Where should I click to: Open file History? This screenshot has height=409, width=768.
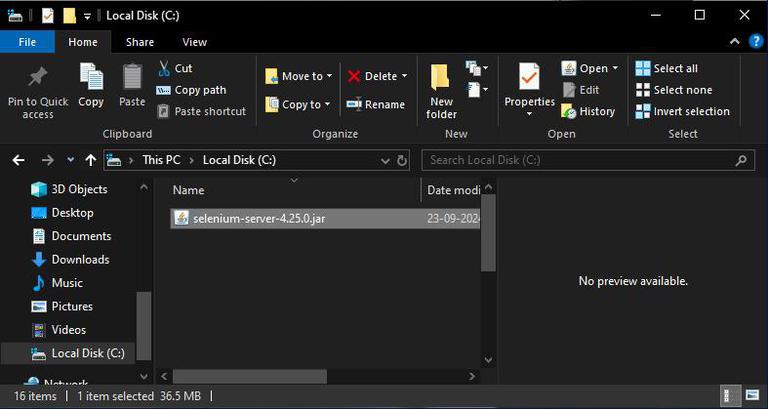[x=588, y=112]
